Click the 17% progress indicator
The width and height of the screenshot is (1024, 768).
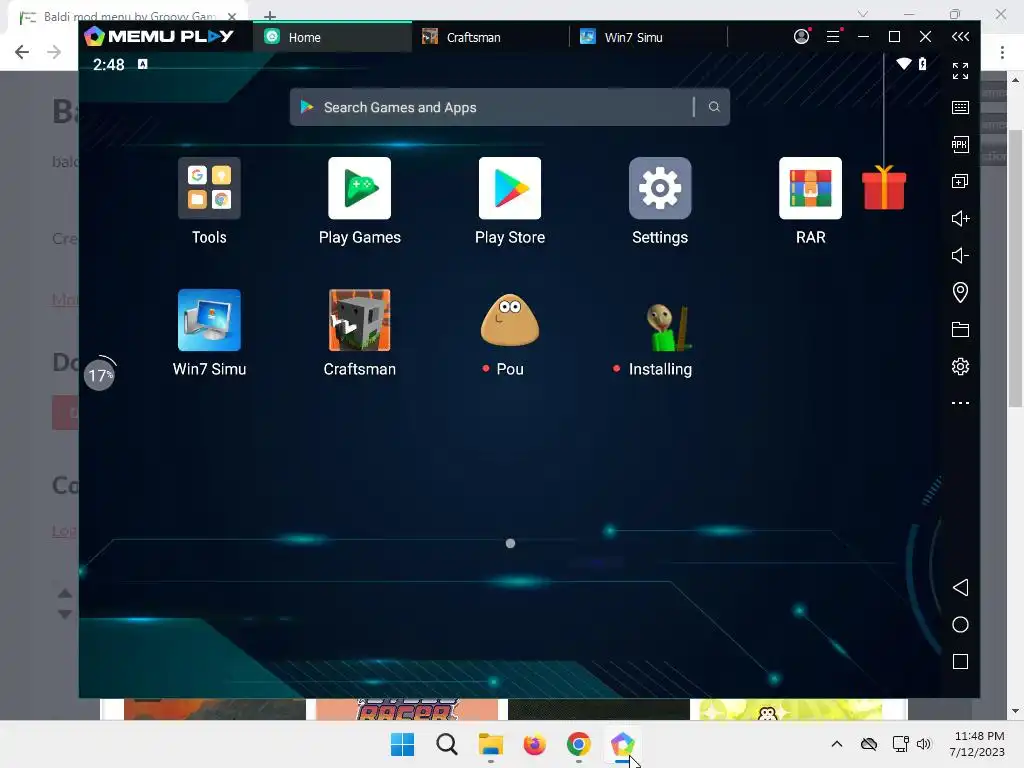(x=99, y=375)
